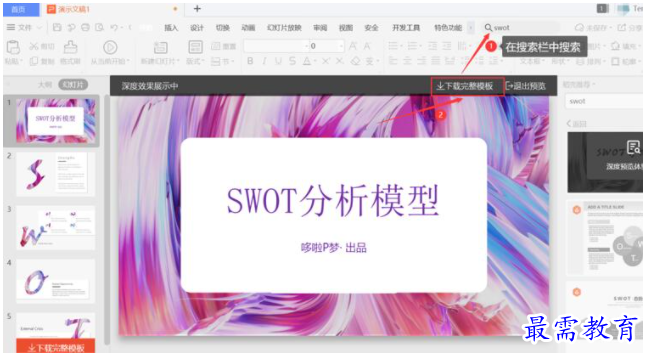The image size is (646, 360).
Task: Open the 安全 ribbon tab
Action: [x=371, y=28]
